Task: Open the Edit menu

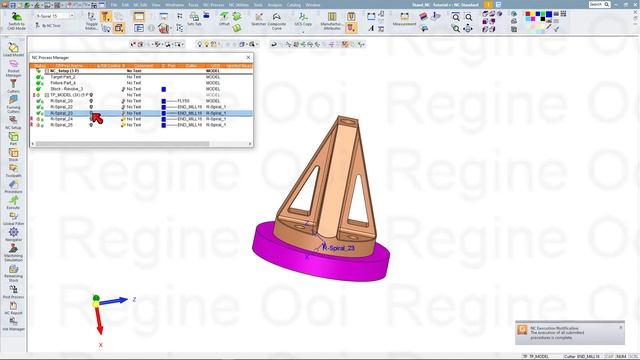Action: pyautogui.click(x=125, y=5)
